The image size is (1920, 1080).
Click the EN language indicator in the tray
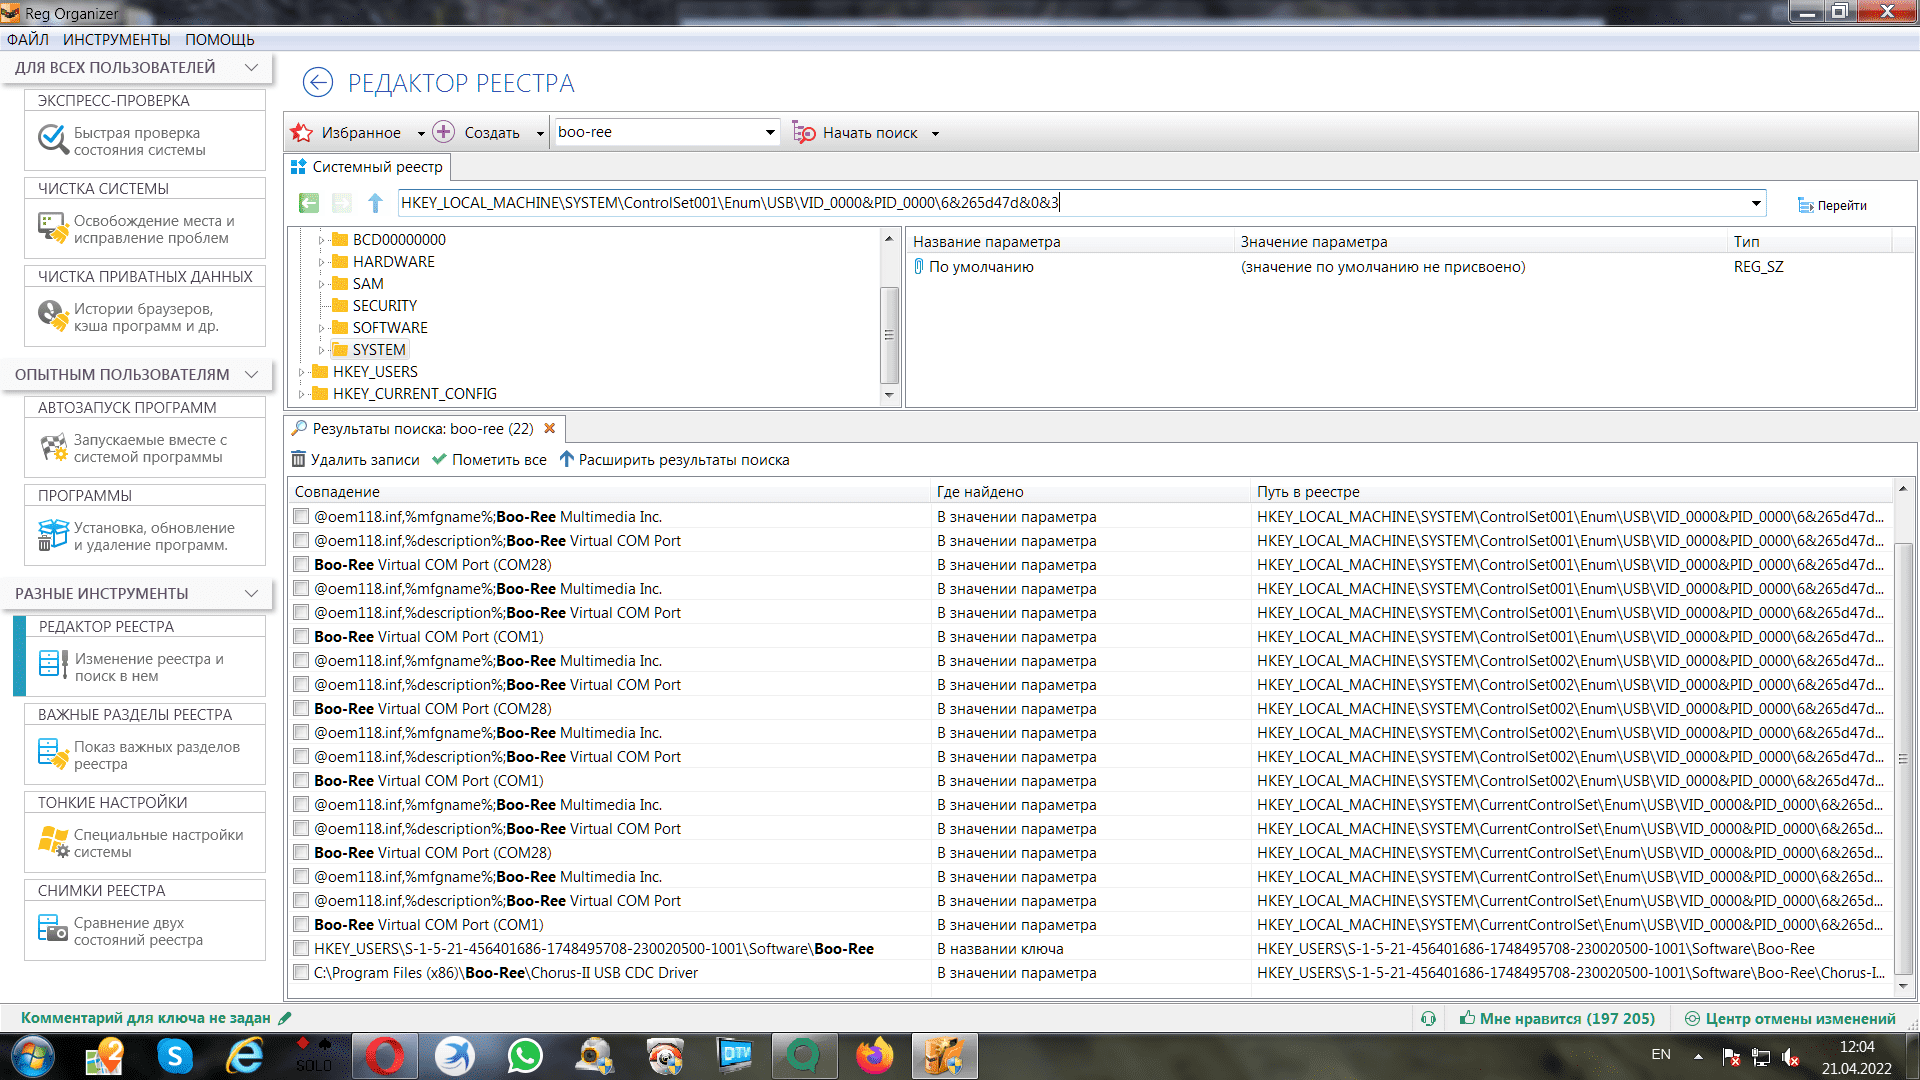coord(1661,1054)
